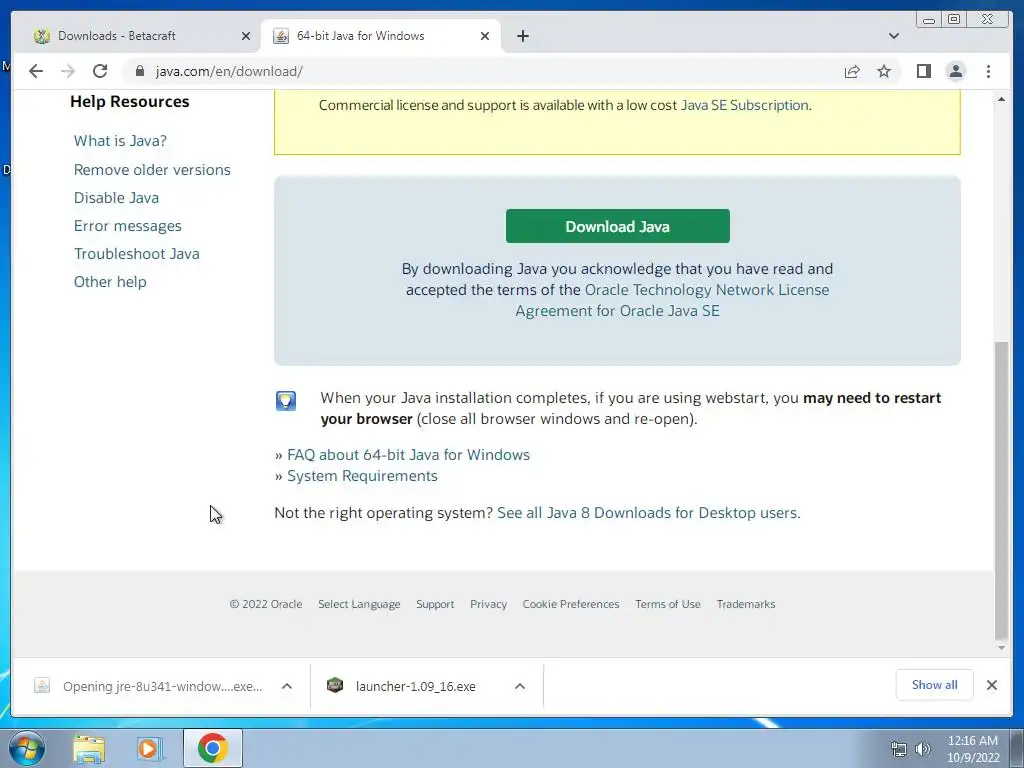The image size is (1024, 768).
Task: Launch Windows Media Player from taskbar
Action: 149,749
